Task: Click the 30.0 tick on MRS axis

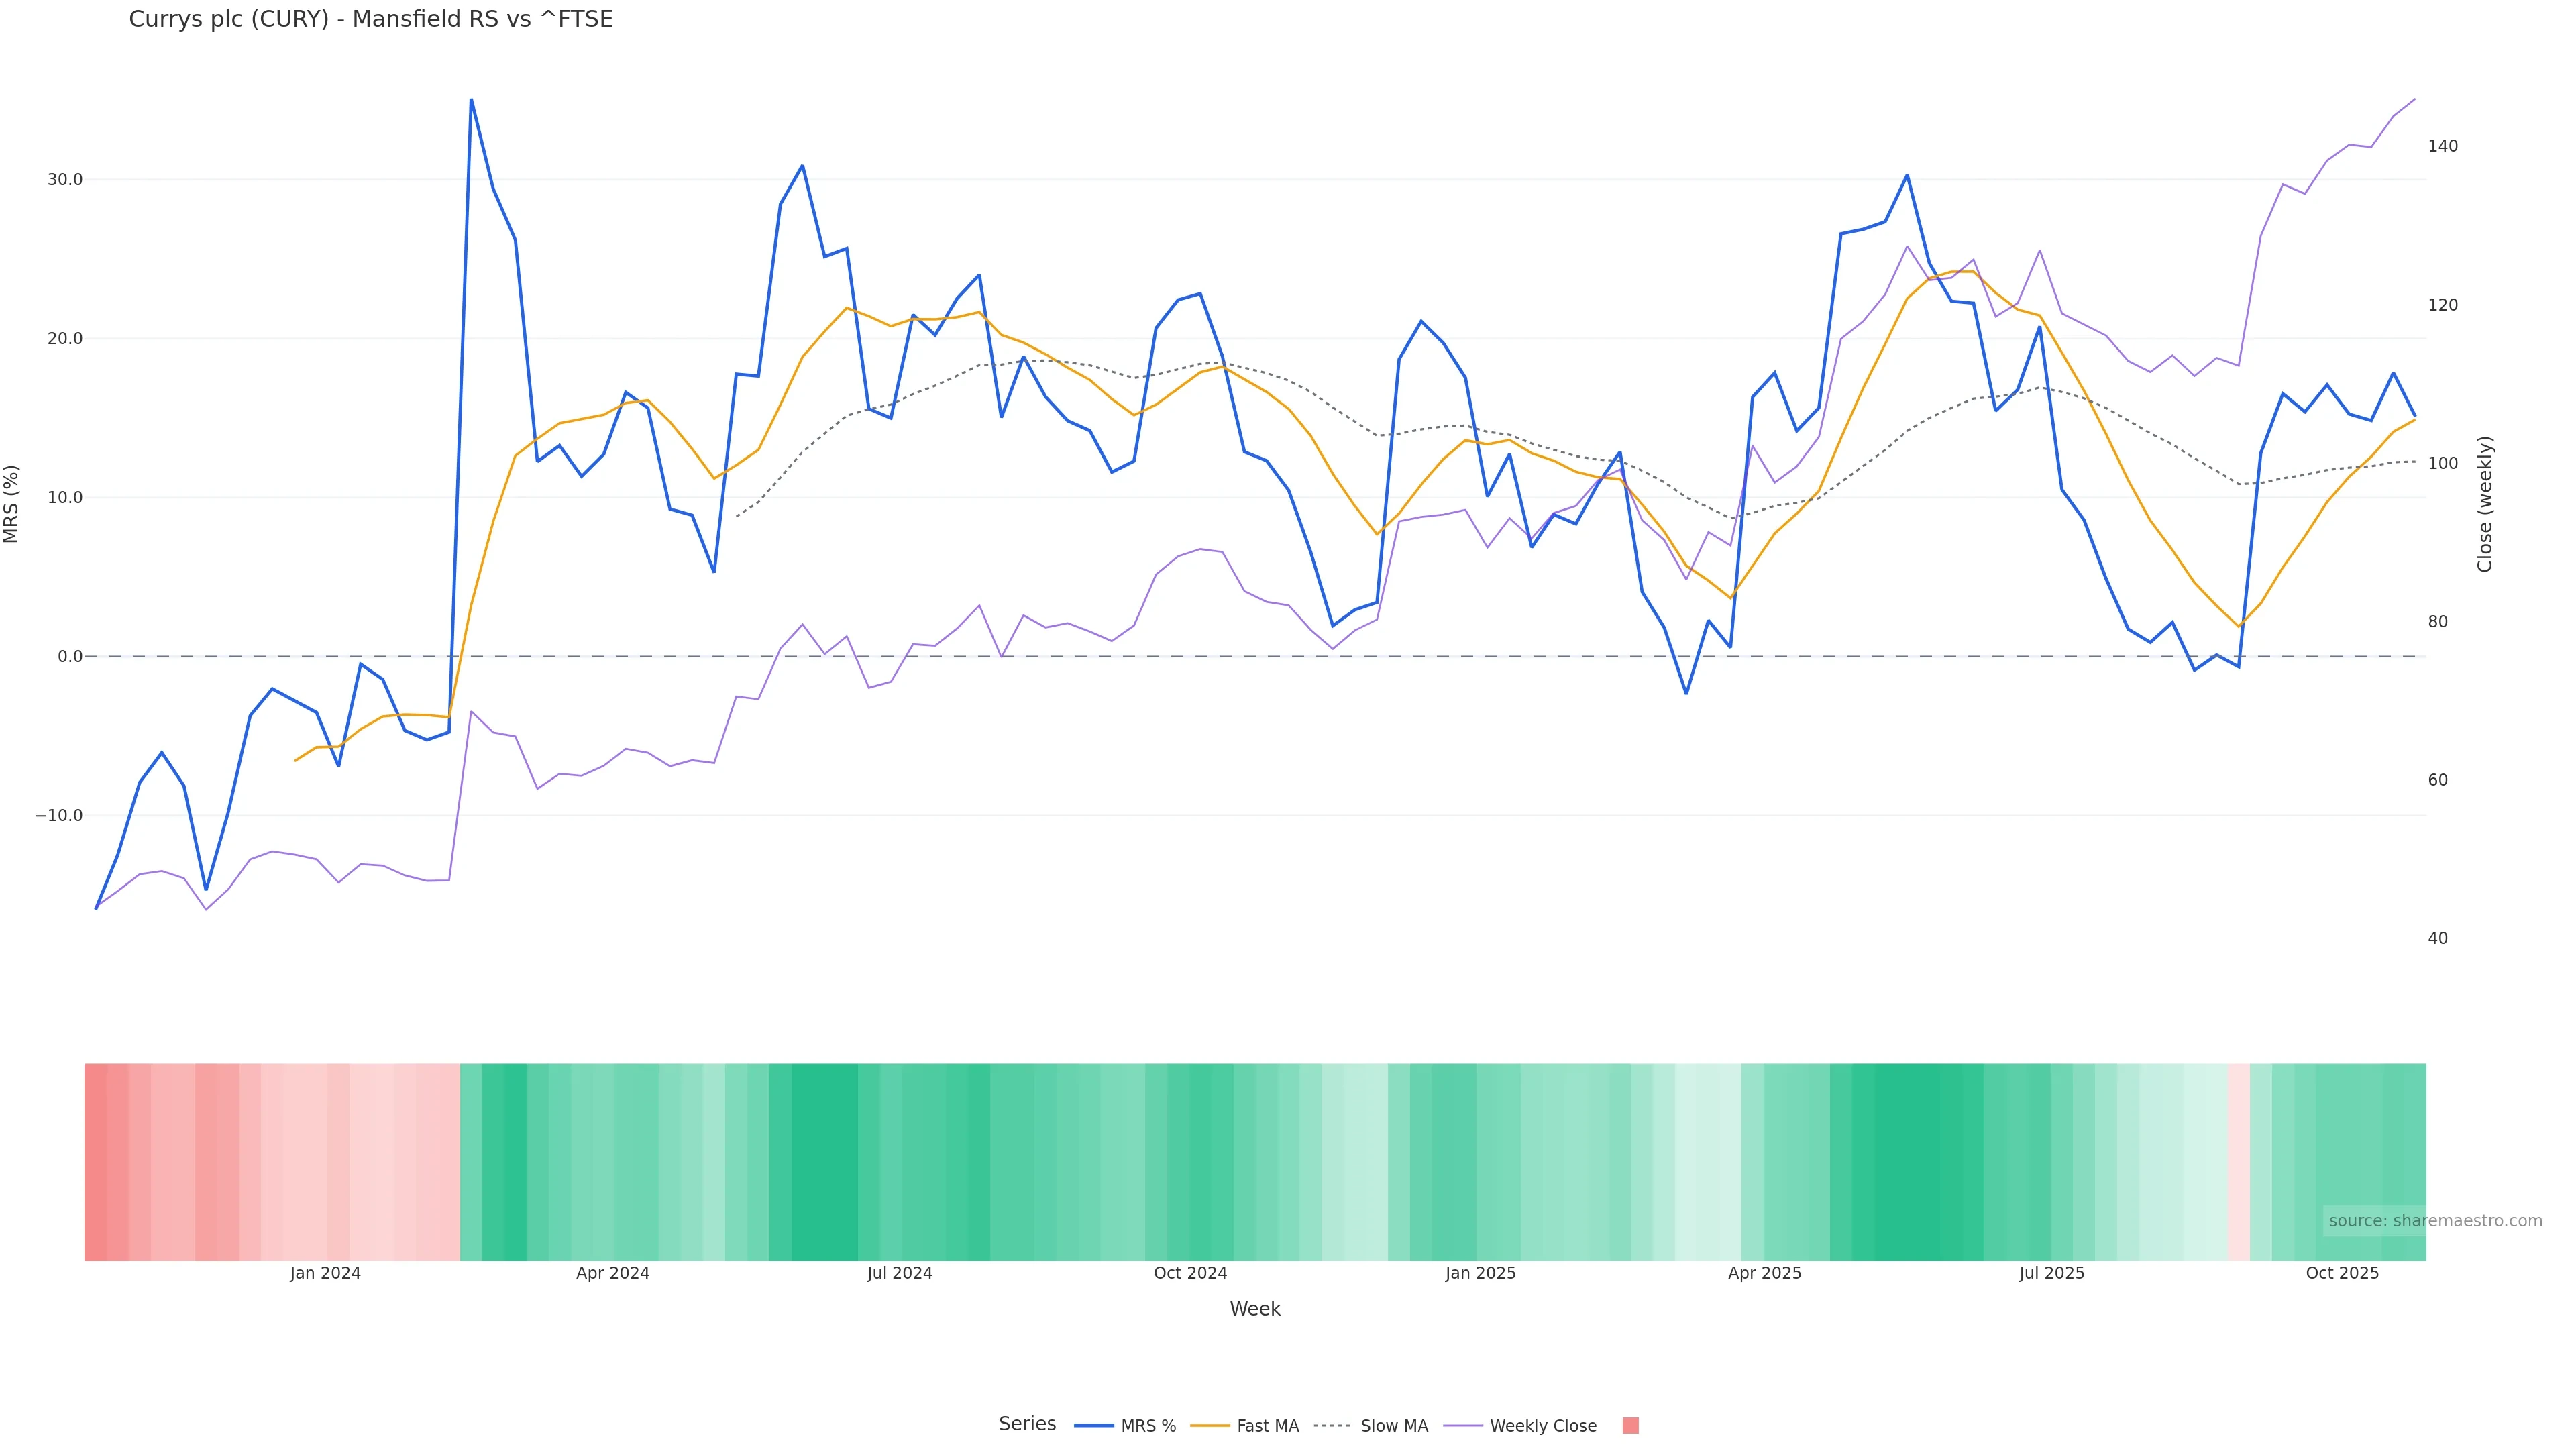Action: [x=64, y=180]
